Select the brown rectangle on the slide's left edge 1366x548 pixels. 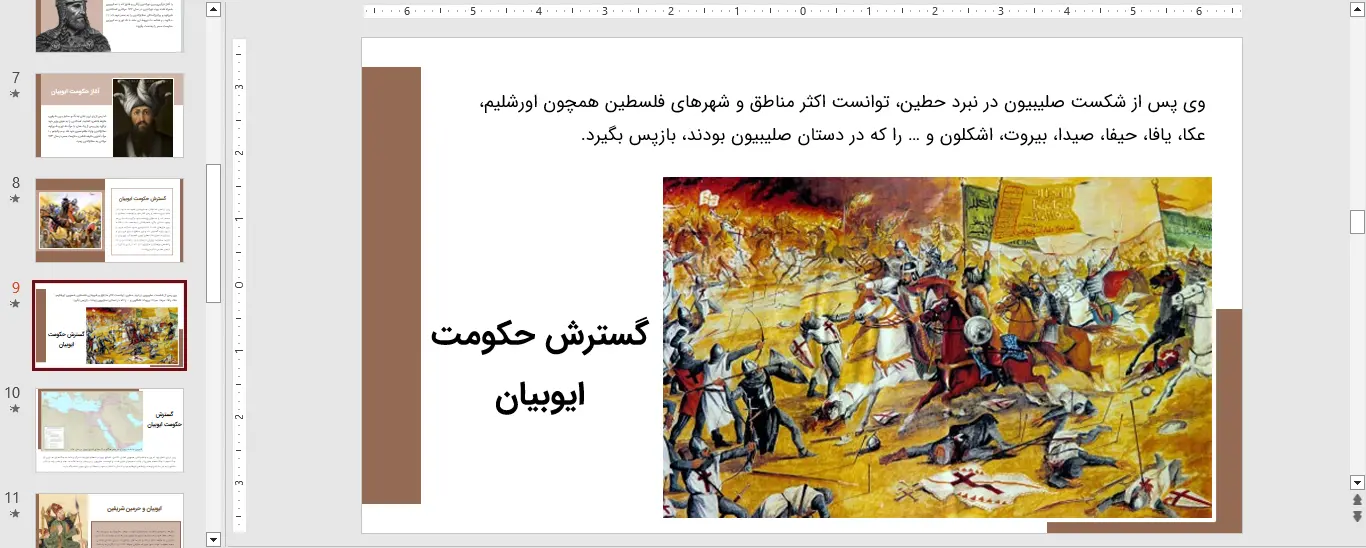coord(391,285)
